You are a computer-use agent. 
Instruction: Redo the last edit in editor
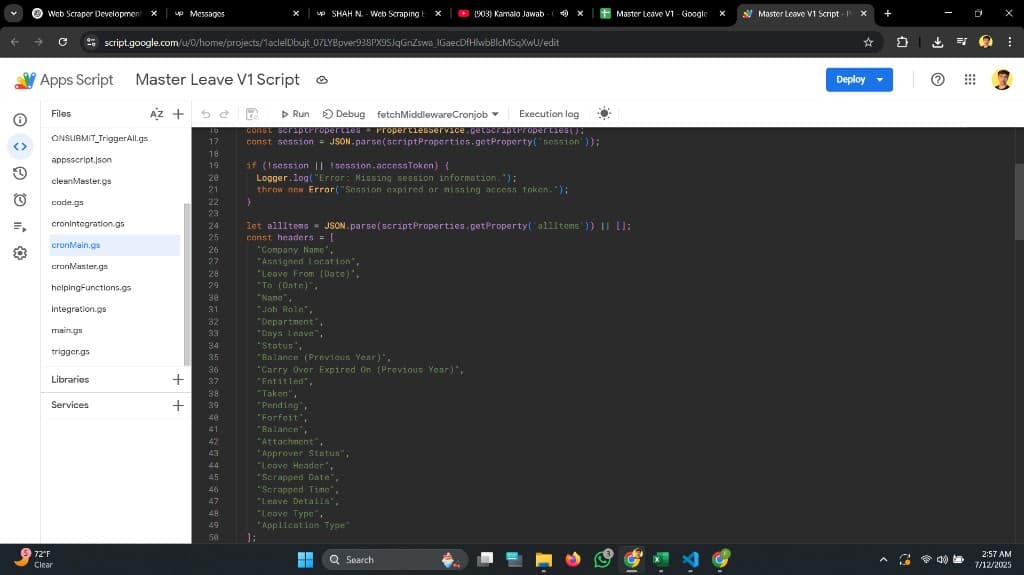click(224, 114)
